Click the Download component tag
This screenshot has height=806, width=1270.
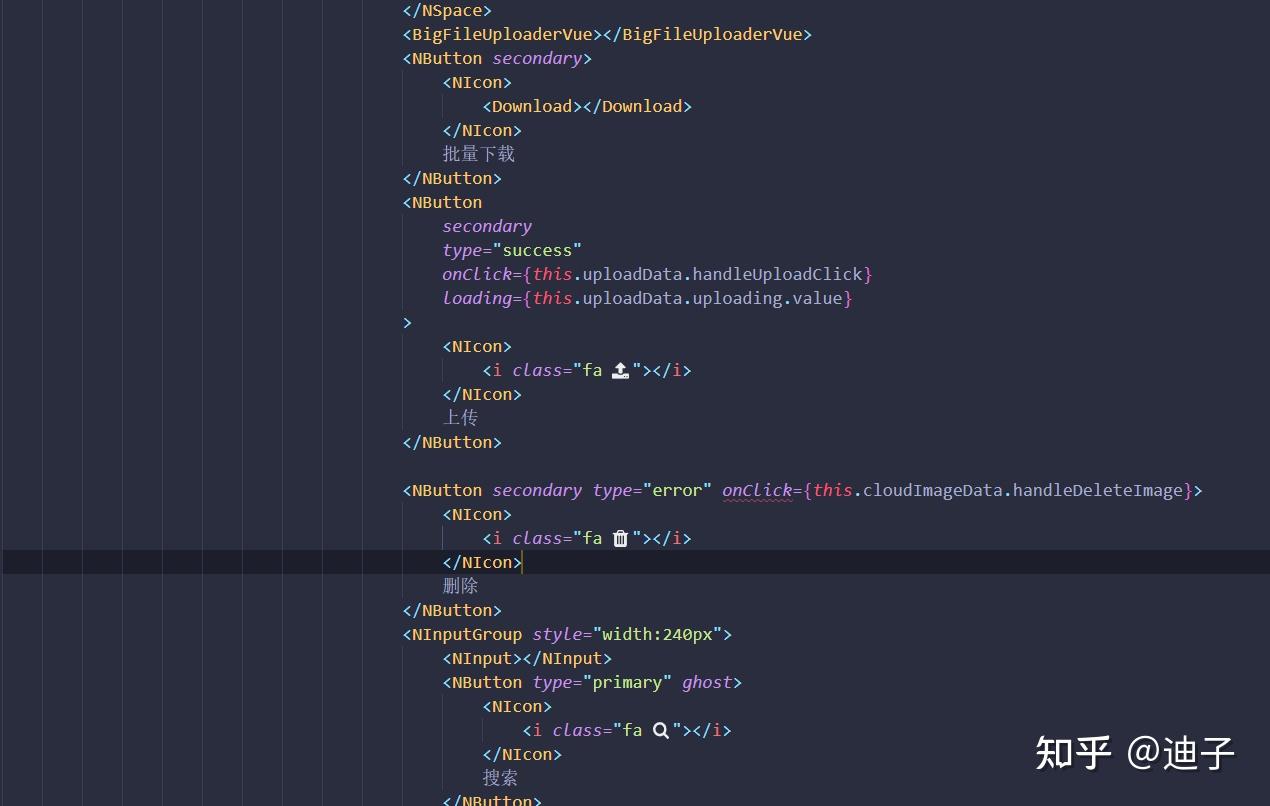coord(530,106)
